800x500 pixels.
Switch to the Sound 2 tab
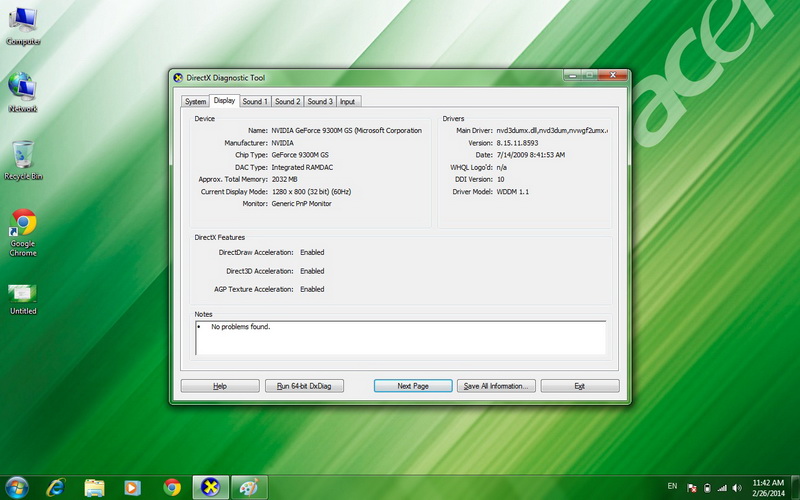pos(288,102)
